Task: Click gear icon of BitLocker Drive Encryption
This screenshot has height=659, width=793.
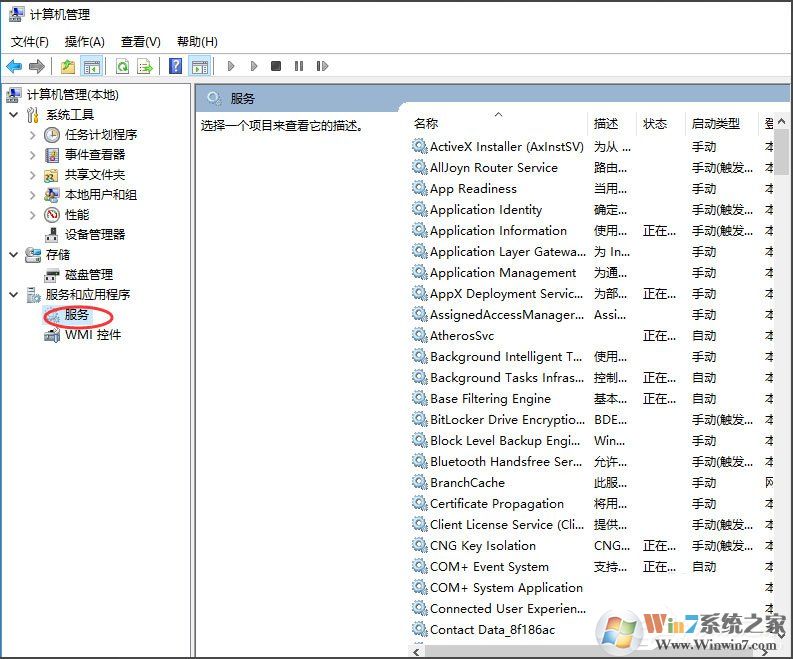Action: coord(419,419)
